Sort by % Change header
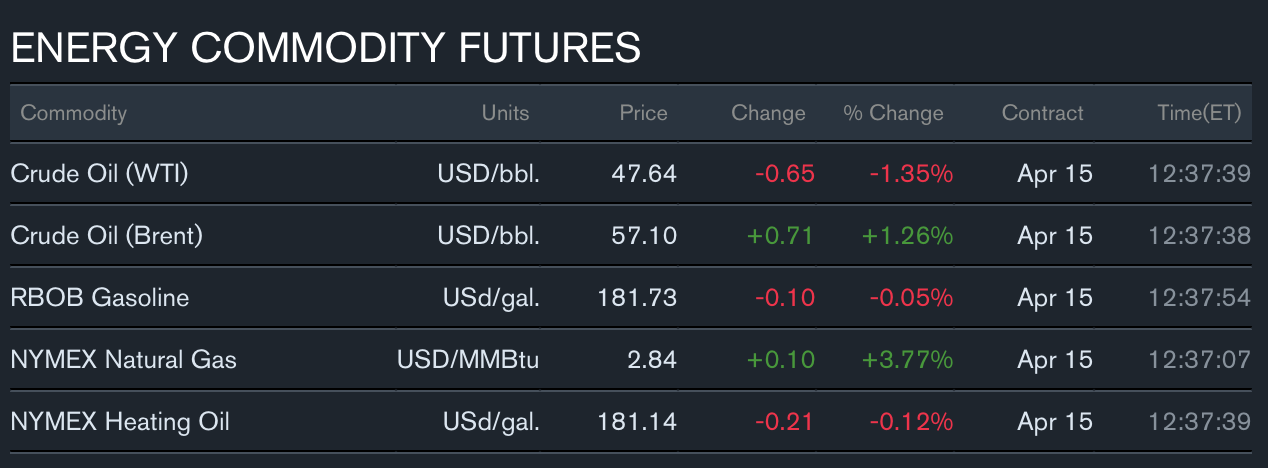The image size is (1268, 468). tap(893, 113)
